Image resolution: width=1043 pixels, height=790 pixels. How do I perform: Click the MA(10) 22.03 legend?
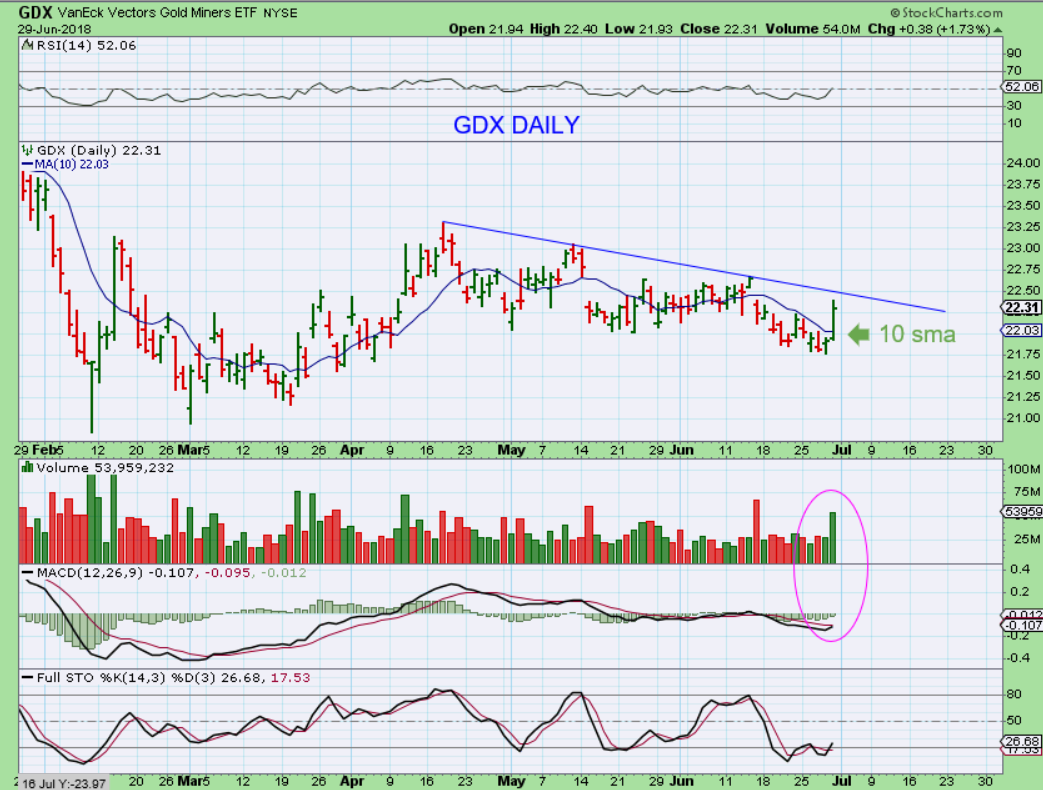71,164
